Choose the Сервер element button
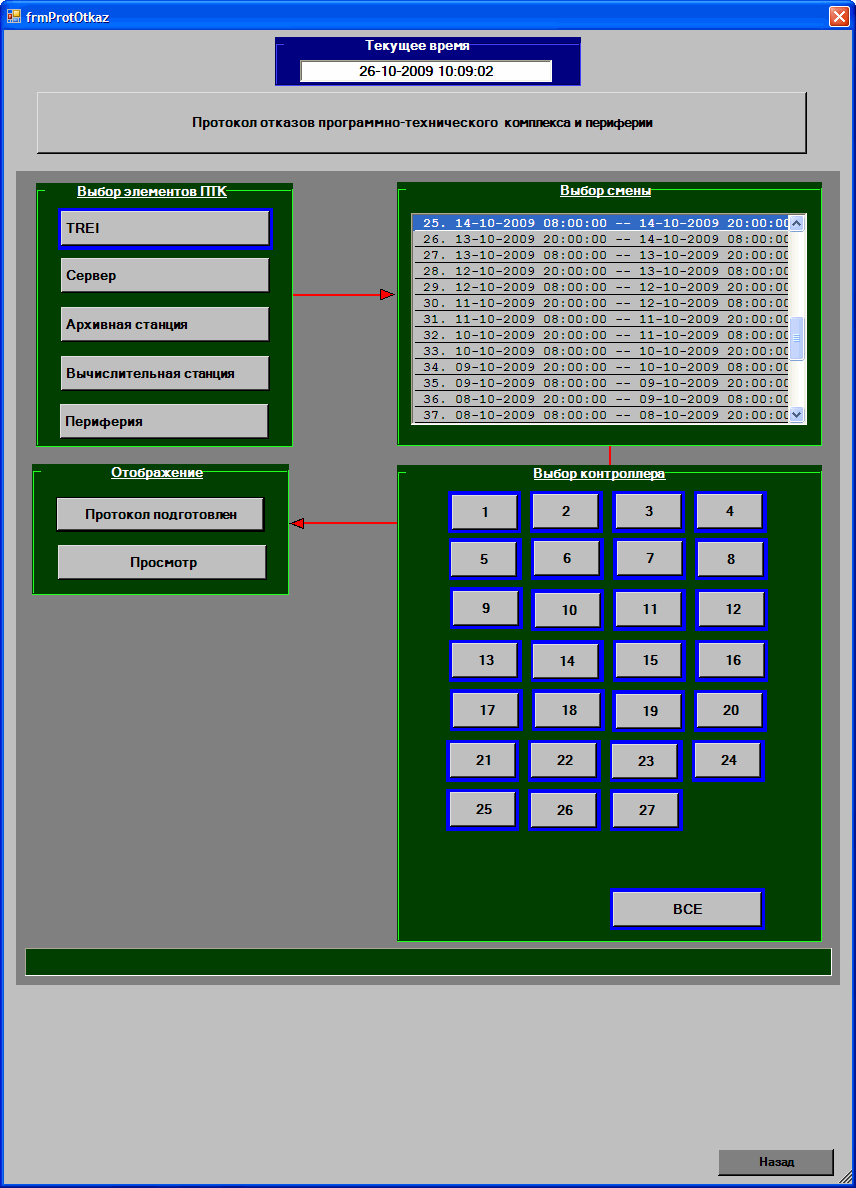Viewport: 856px width, 1188px height. [x=164, y=275]
